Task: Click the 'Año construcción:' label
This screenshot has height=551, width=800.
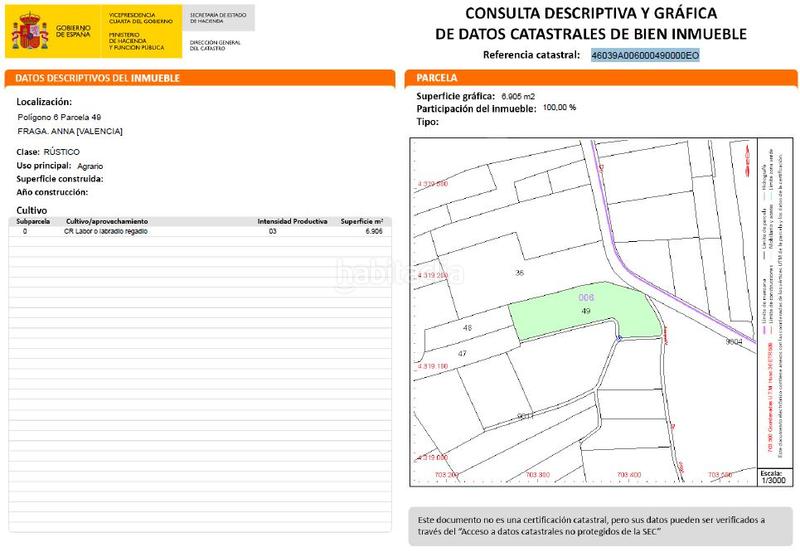Action: (52, 192)
